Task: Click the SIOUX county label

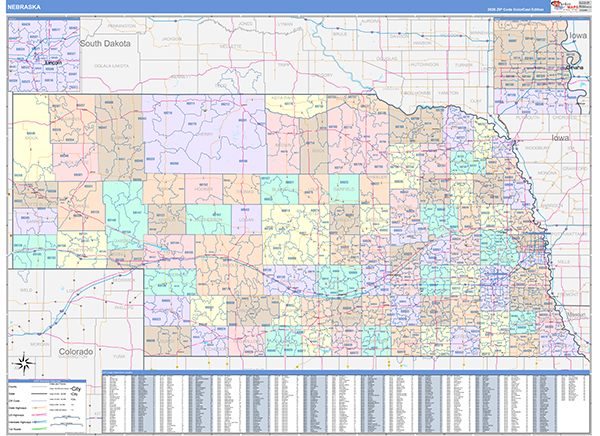Action: click(31, 138)
